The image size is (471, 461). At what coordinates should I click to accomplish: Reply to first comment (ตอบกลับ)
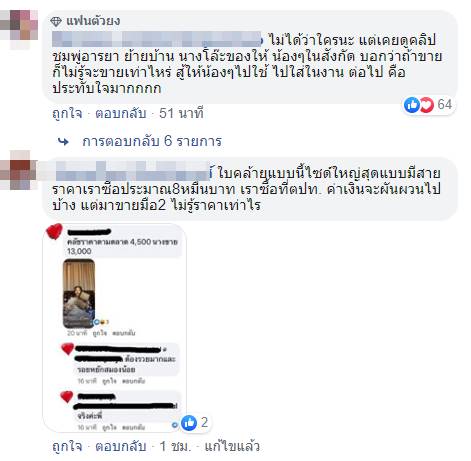[121, 113]
